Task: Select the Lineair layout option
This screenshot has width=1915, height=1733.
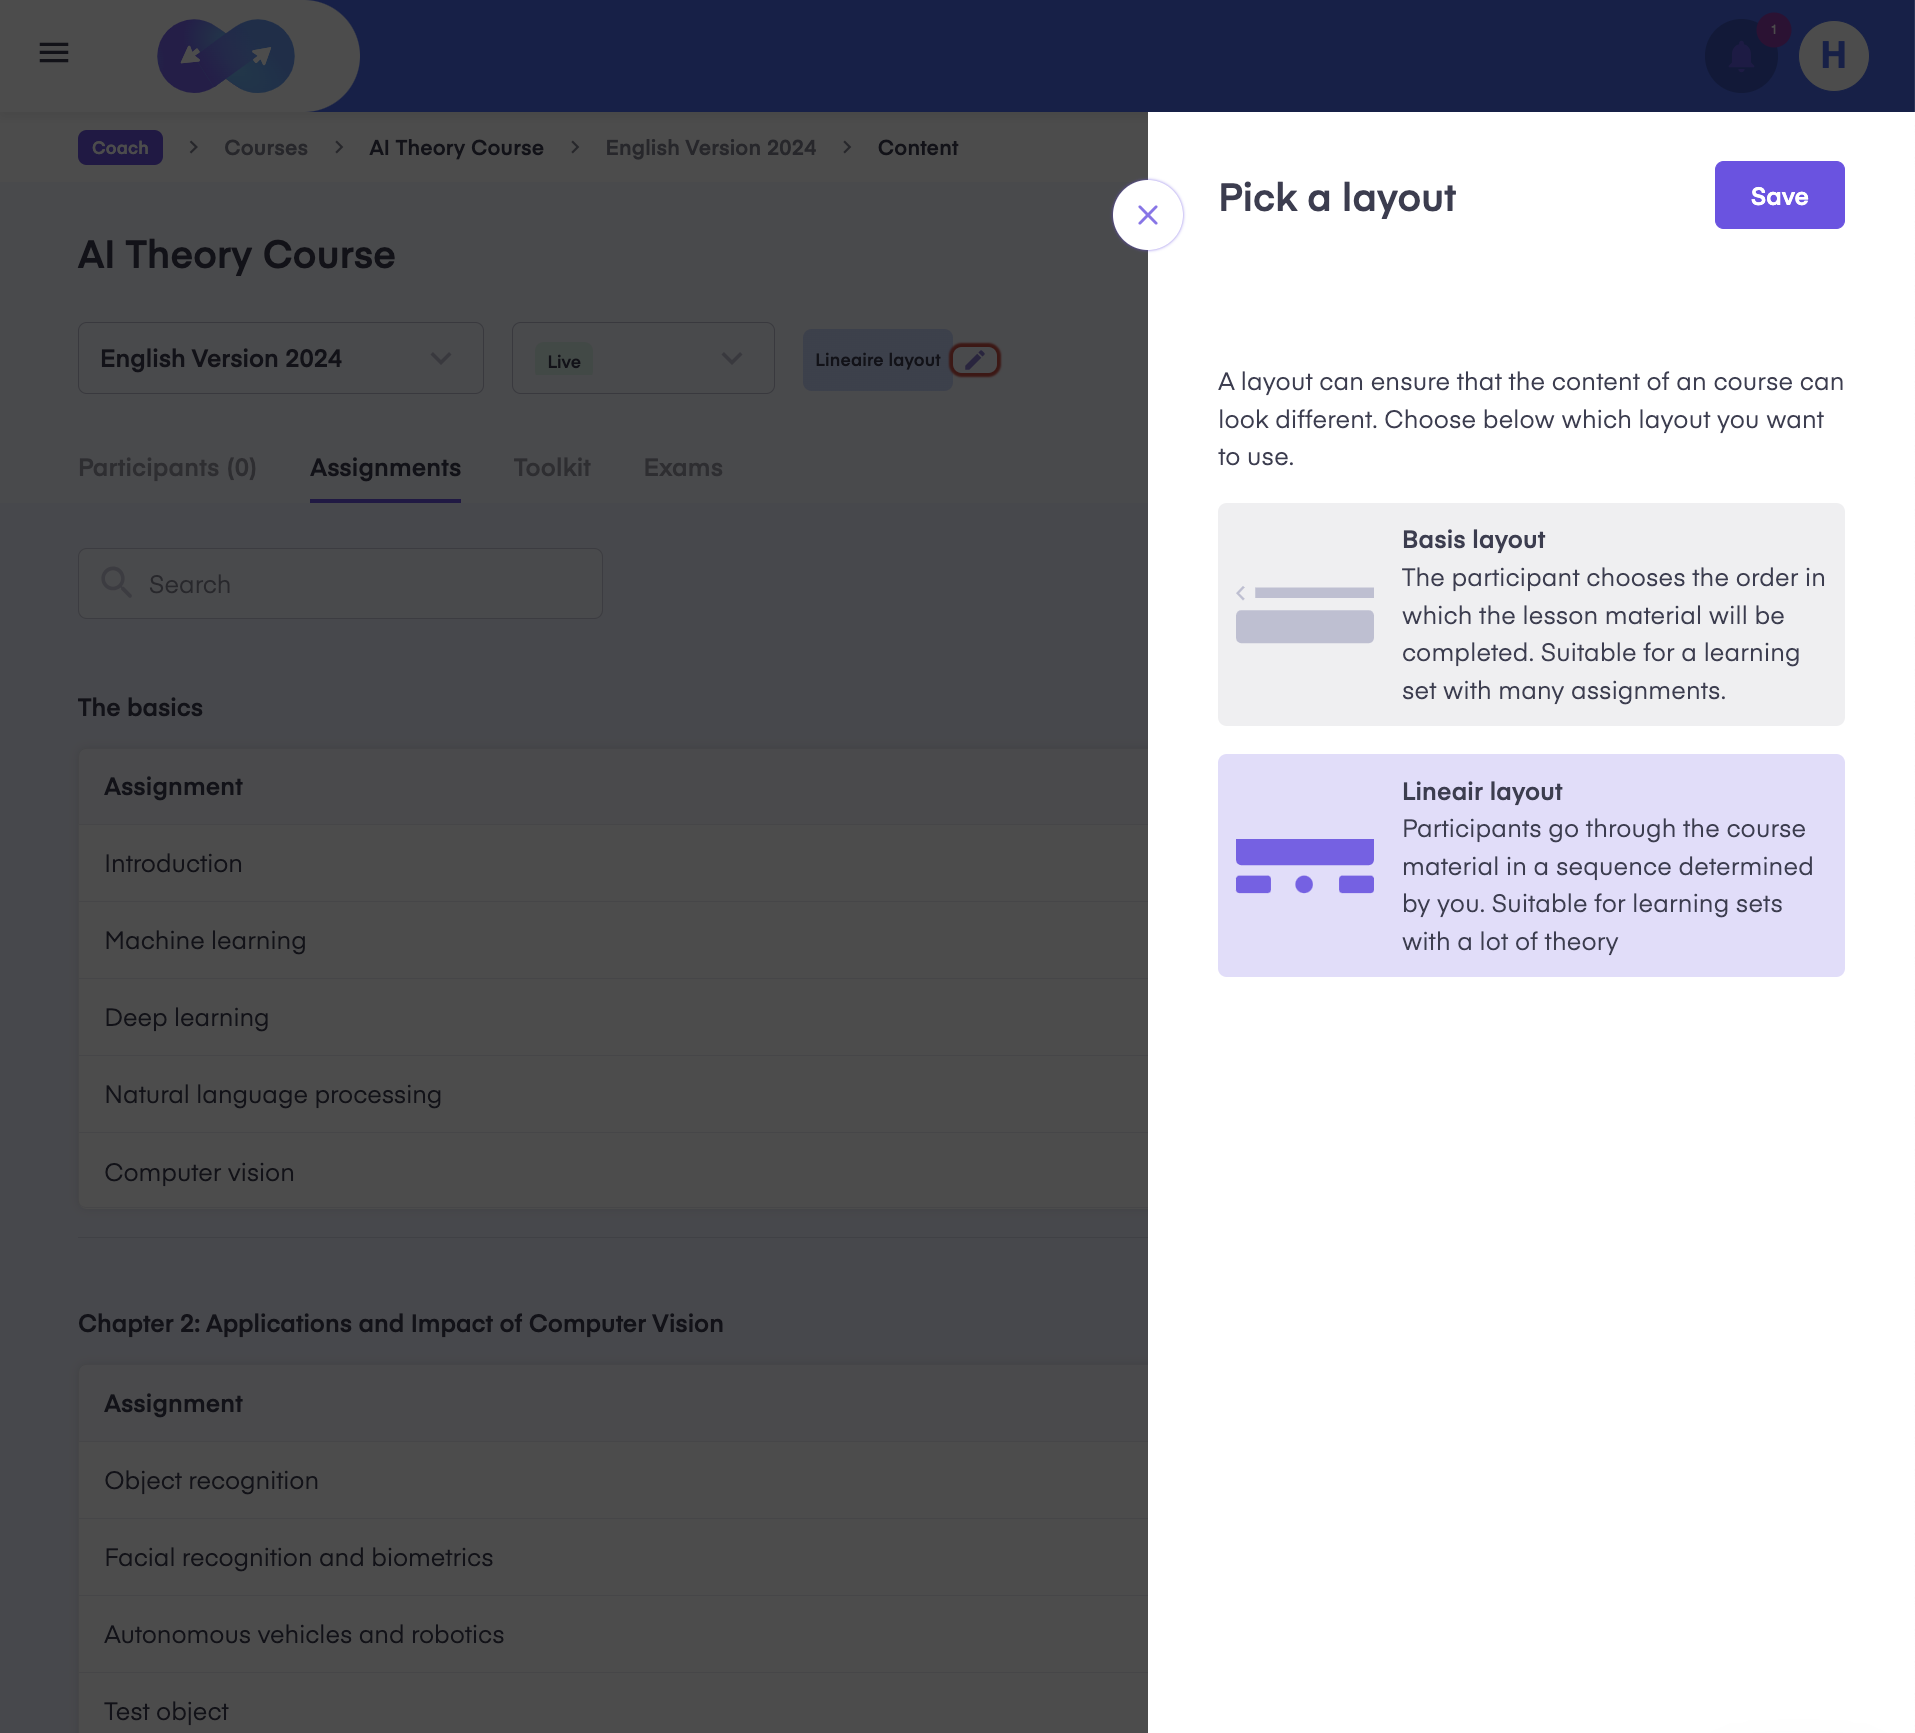Action: tap(1531, 866)
